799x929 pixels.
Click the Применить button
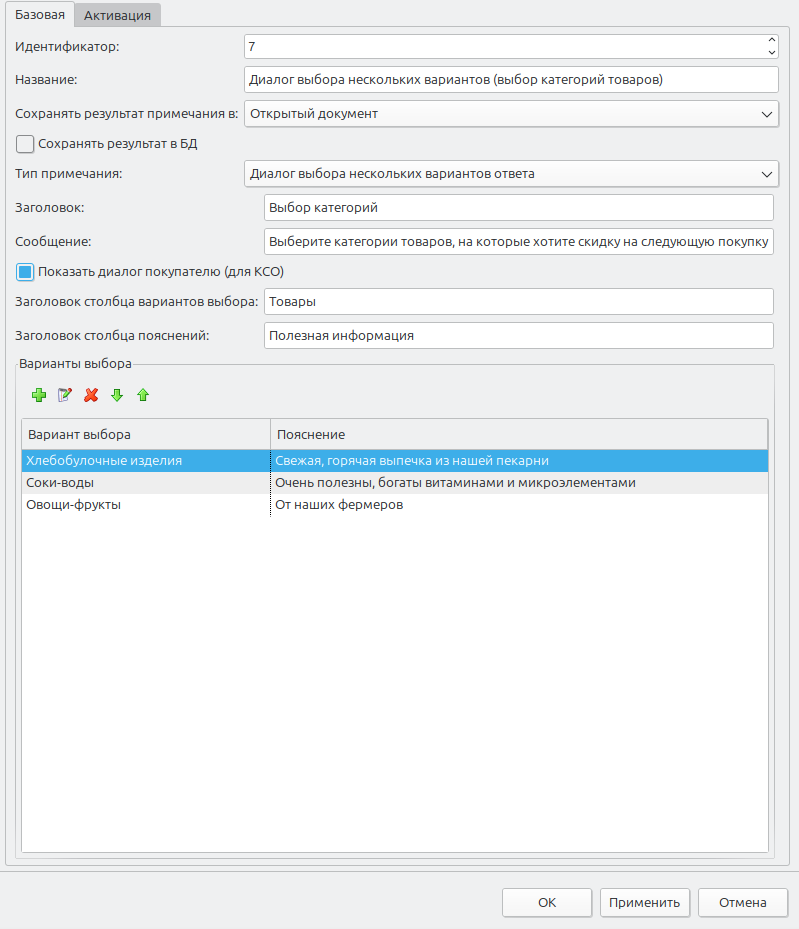coord(645,903)
